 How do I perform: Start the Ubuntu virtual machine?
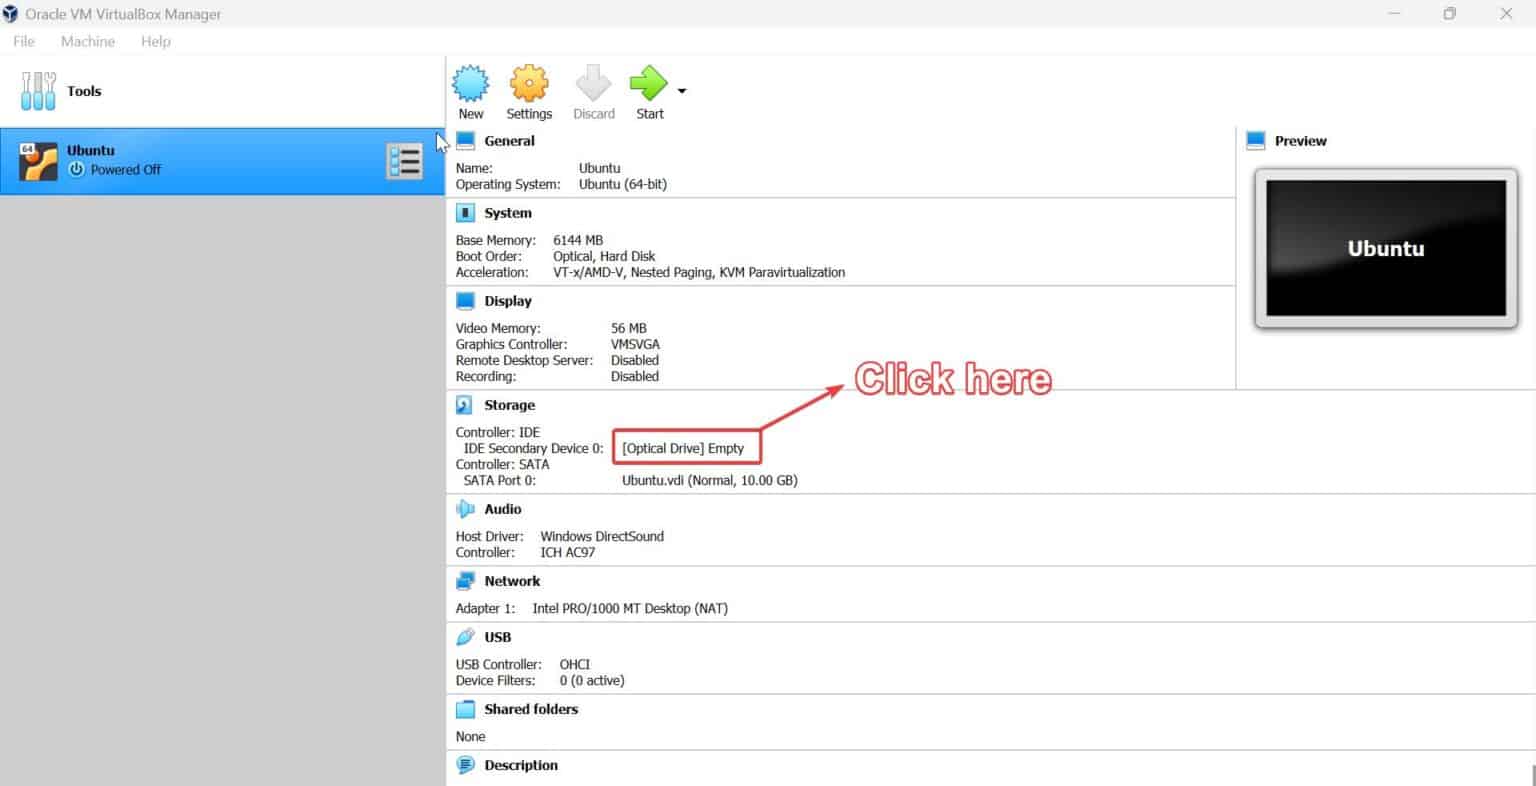point(648,89)
